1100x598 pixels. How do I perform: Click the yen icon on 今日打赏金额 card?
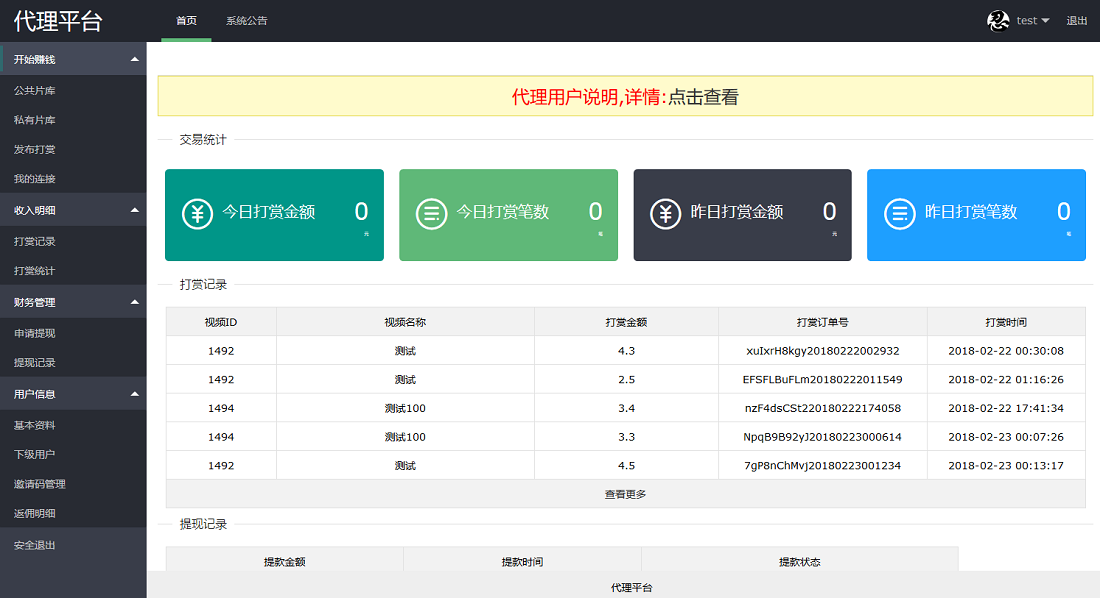click(197, 214)
